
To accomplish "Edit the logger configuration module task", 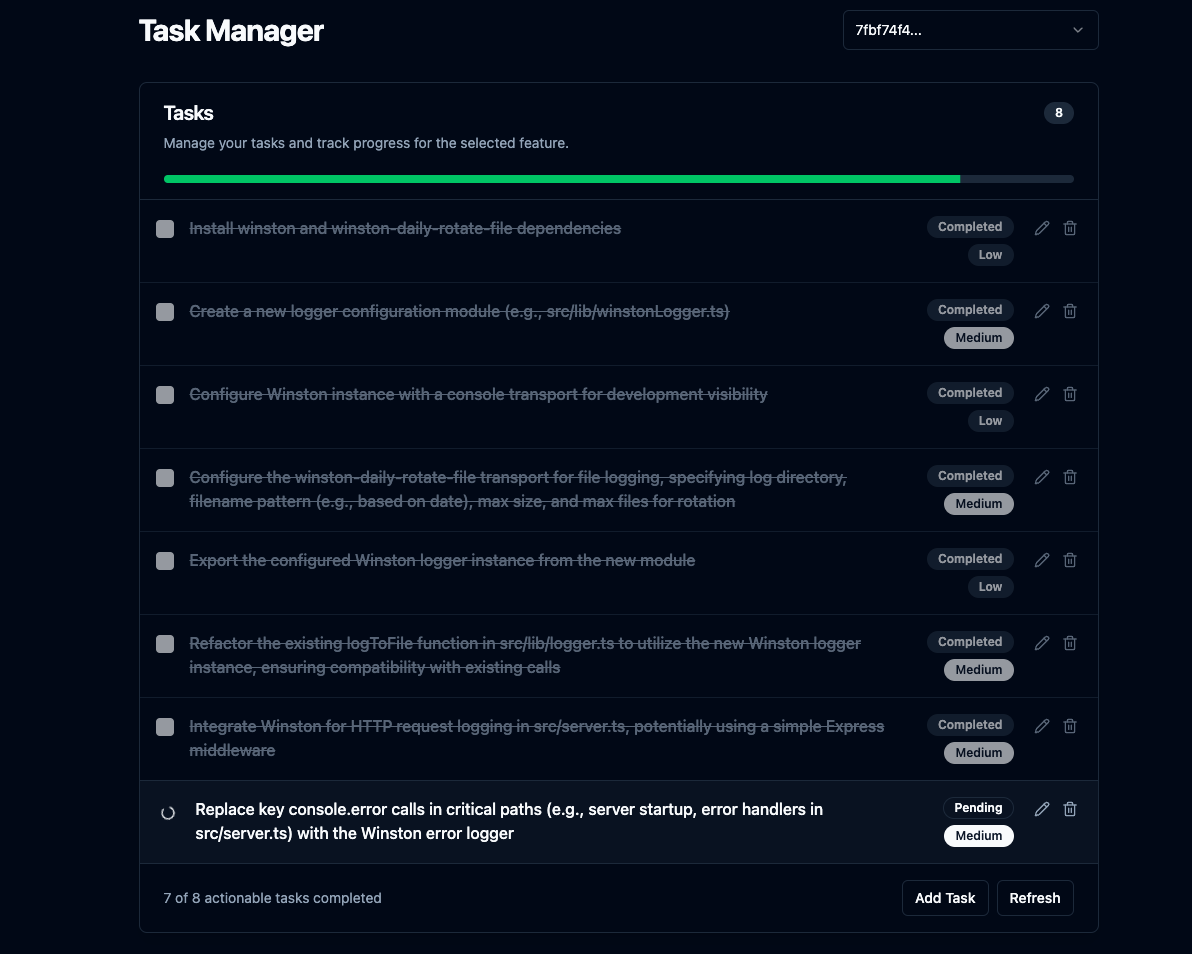I will (x=1041, y=311).
